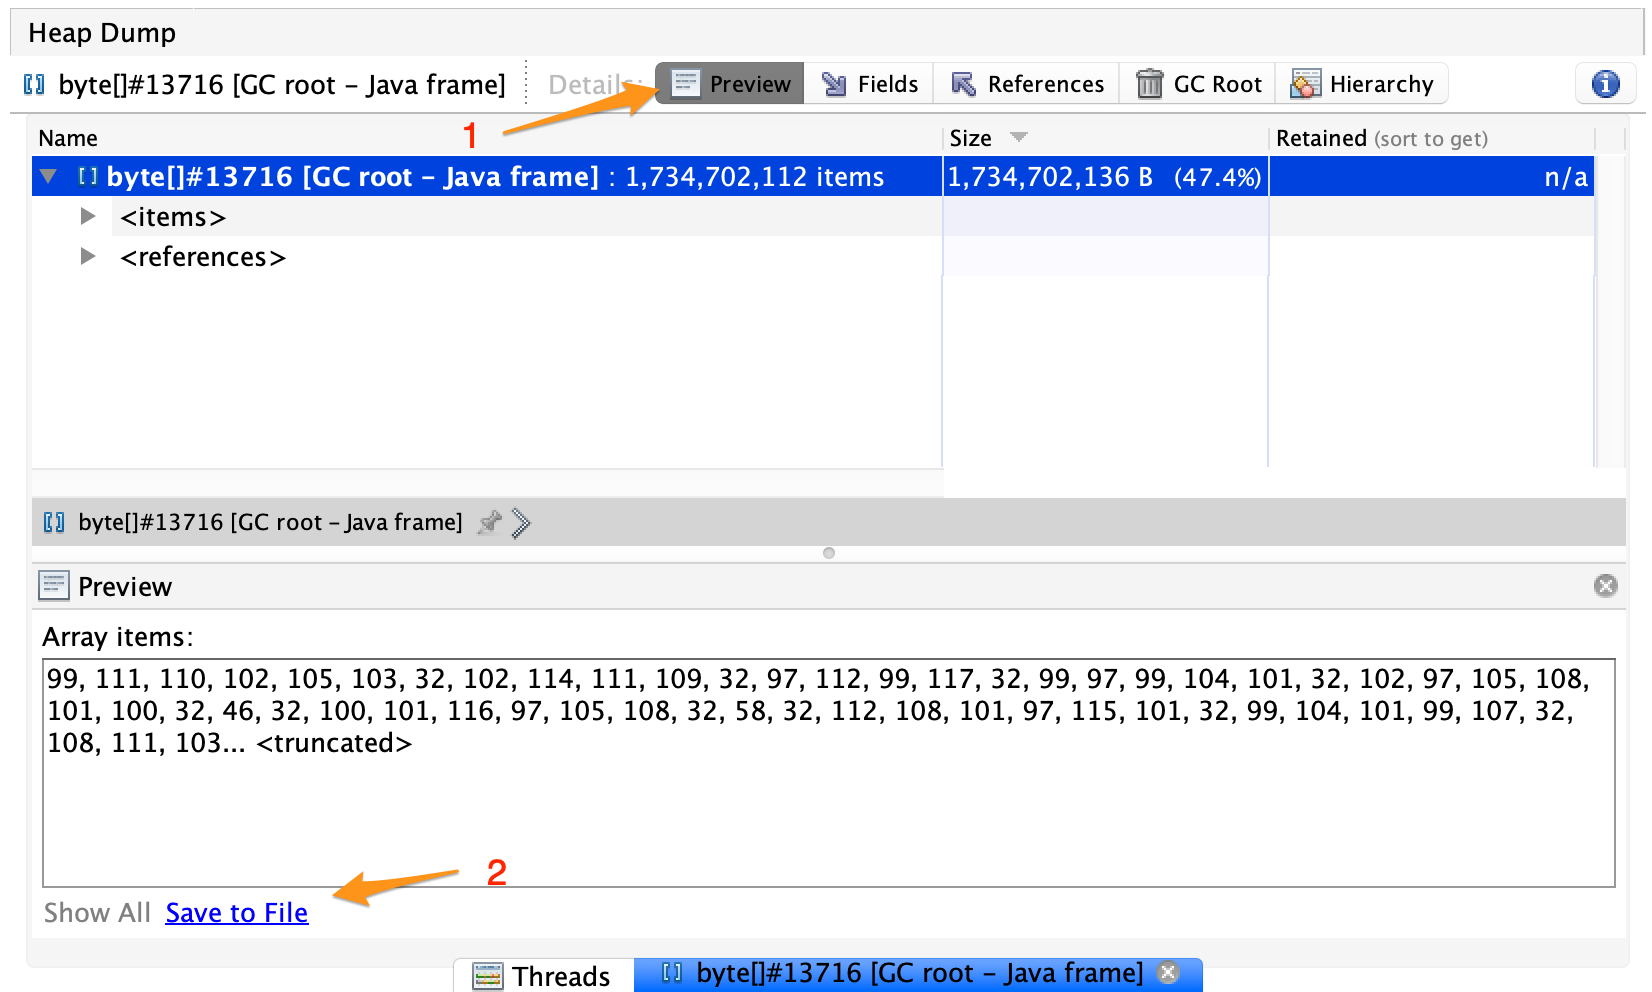Click the Hierarchy icon in toolbar
The image size is (1652, 992).
click(x=1305, y=84)
